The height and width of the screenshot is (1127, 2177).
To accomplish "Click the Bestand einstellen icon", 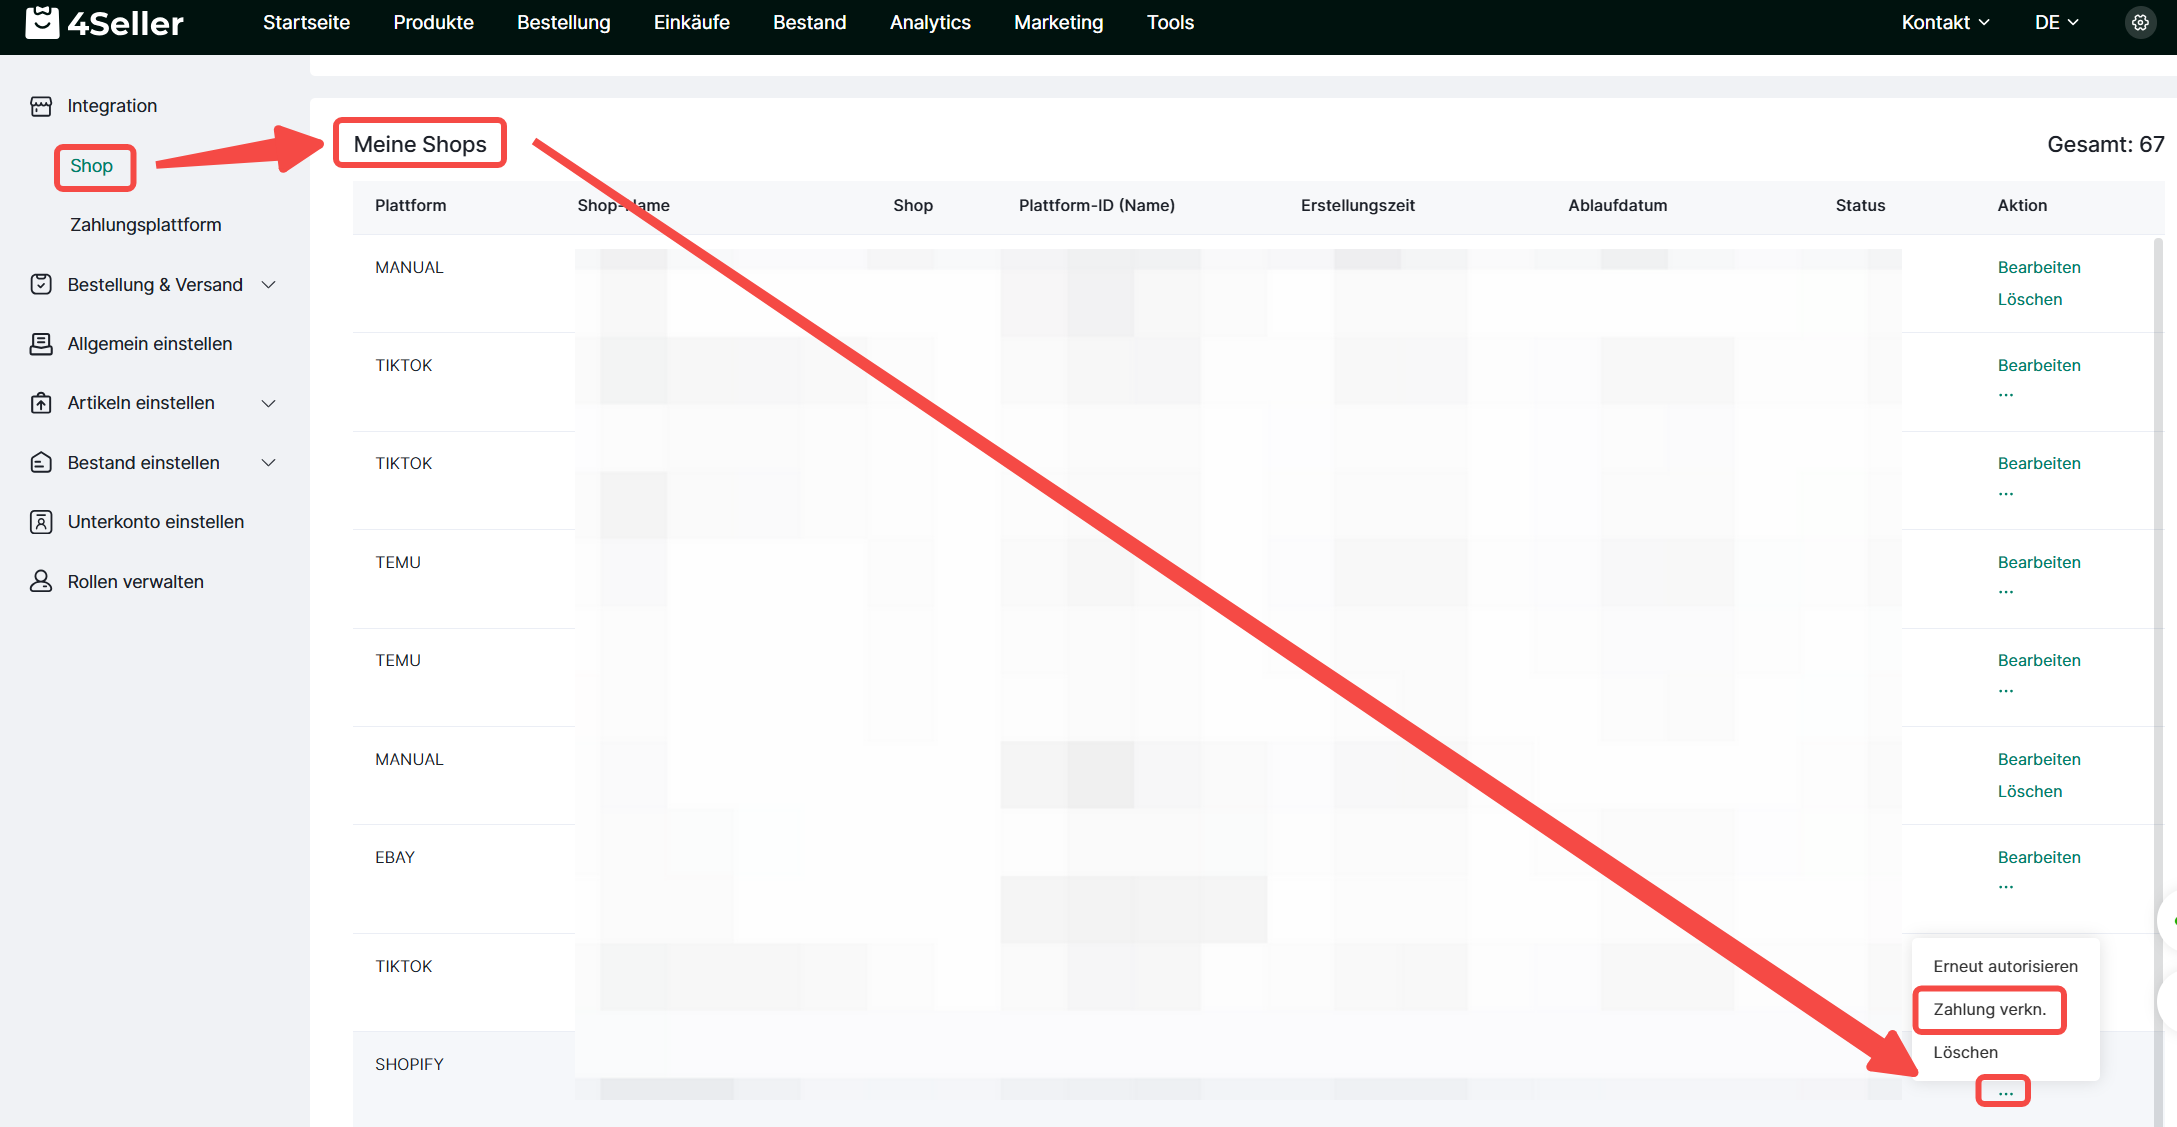I will pyautogui.click(x=41, y=463).
